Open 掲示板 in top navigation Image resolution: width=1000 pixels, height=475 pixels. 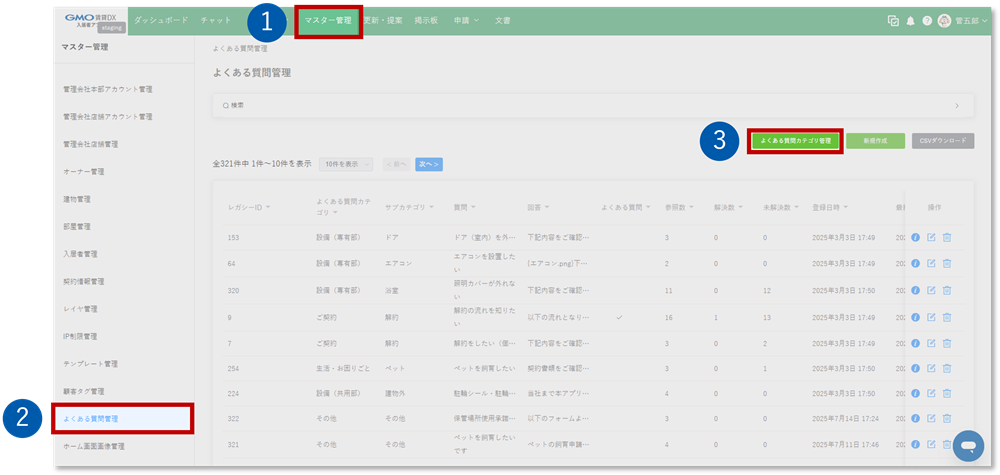tap(425, 20)
